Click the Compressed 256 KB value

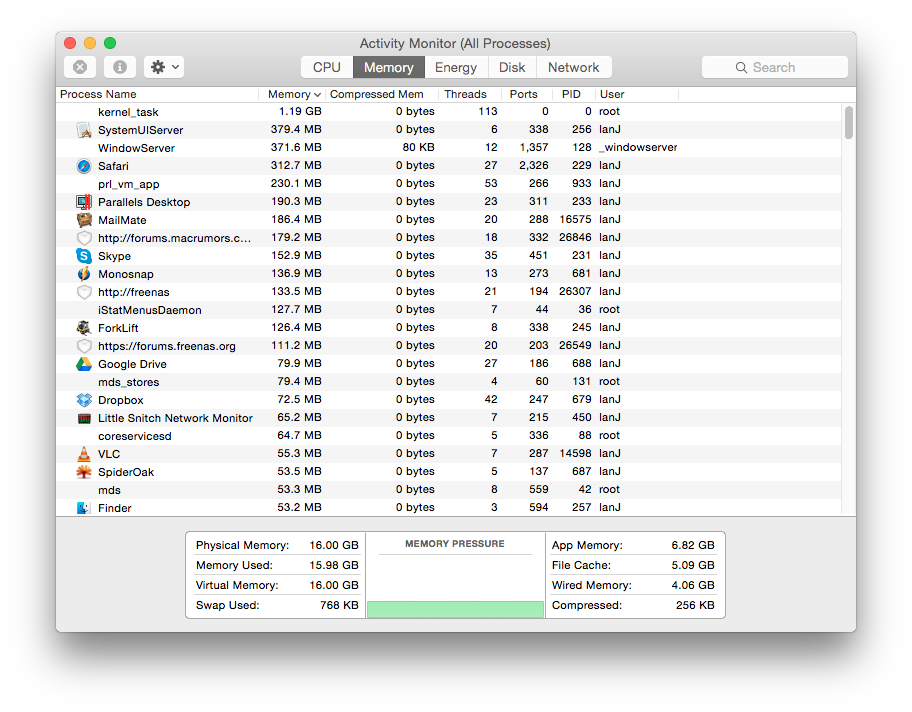(695, 605)
